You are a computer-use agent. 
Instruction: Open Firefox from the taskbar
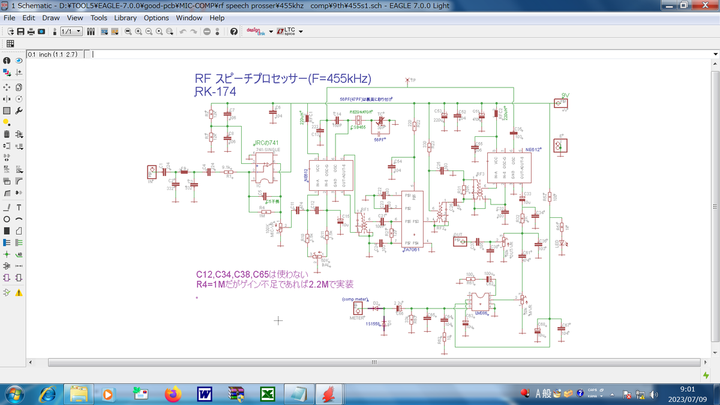[172, 394]
